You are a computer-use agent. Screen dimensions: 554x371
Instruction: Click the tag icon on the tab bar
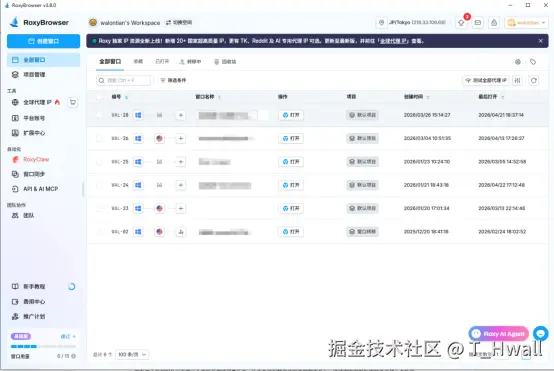[533, 62]
